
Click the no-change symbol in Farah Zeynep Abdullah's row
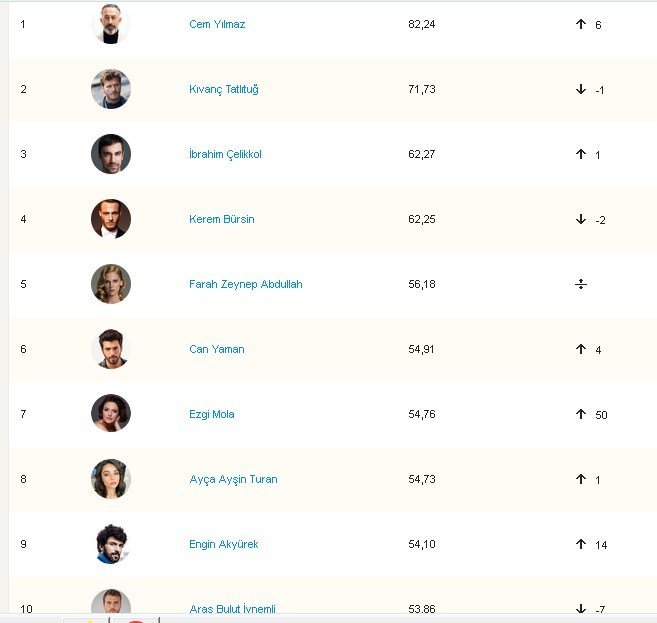pyautogui.click(x=580, y=284)
